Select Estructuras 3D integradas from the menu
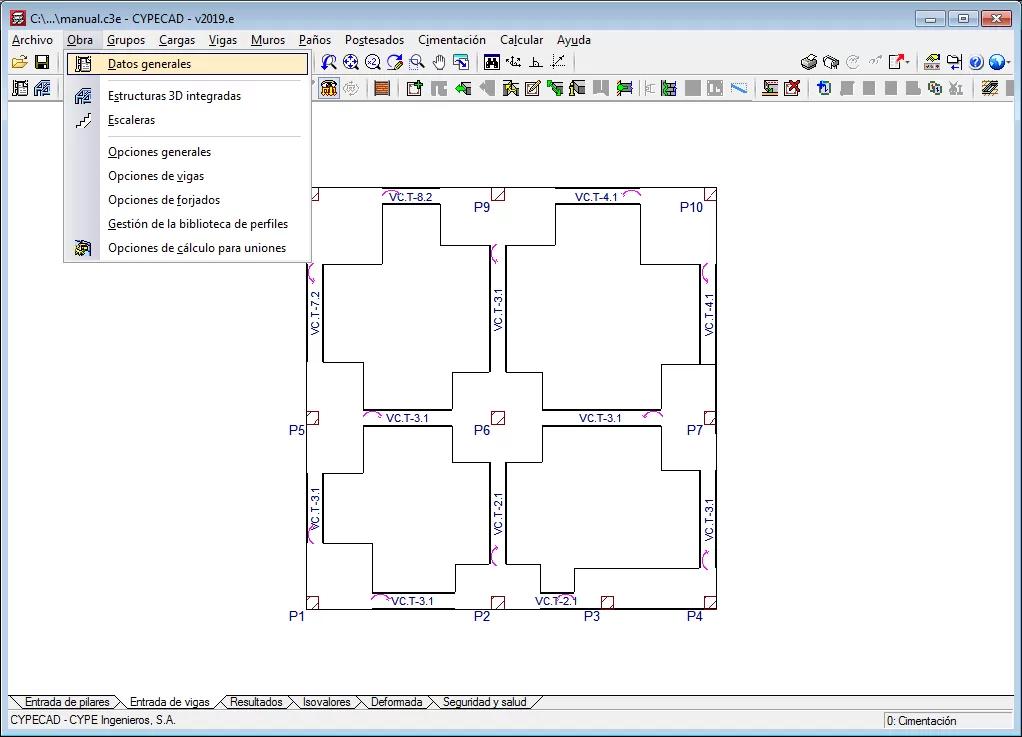This screenshot has height=737, width=1022. 175,96
